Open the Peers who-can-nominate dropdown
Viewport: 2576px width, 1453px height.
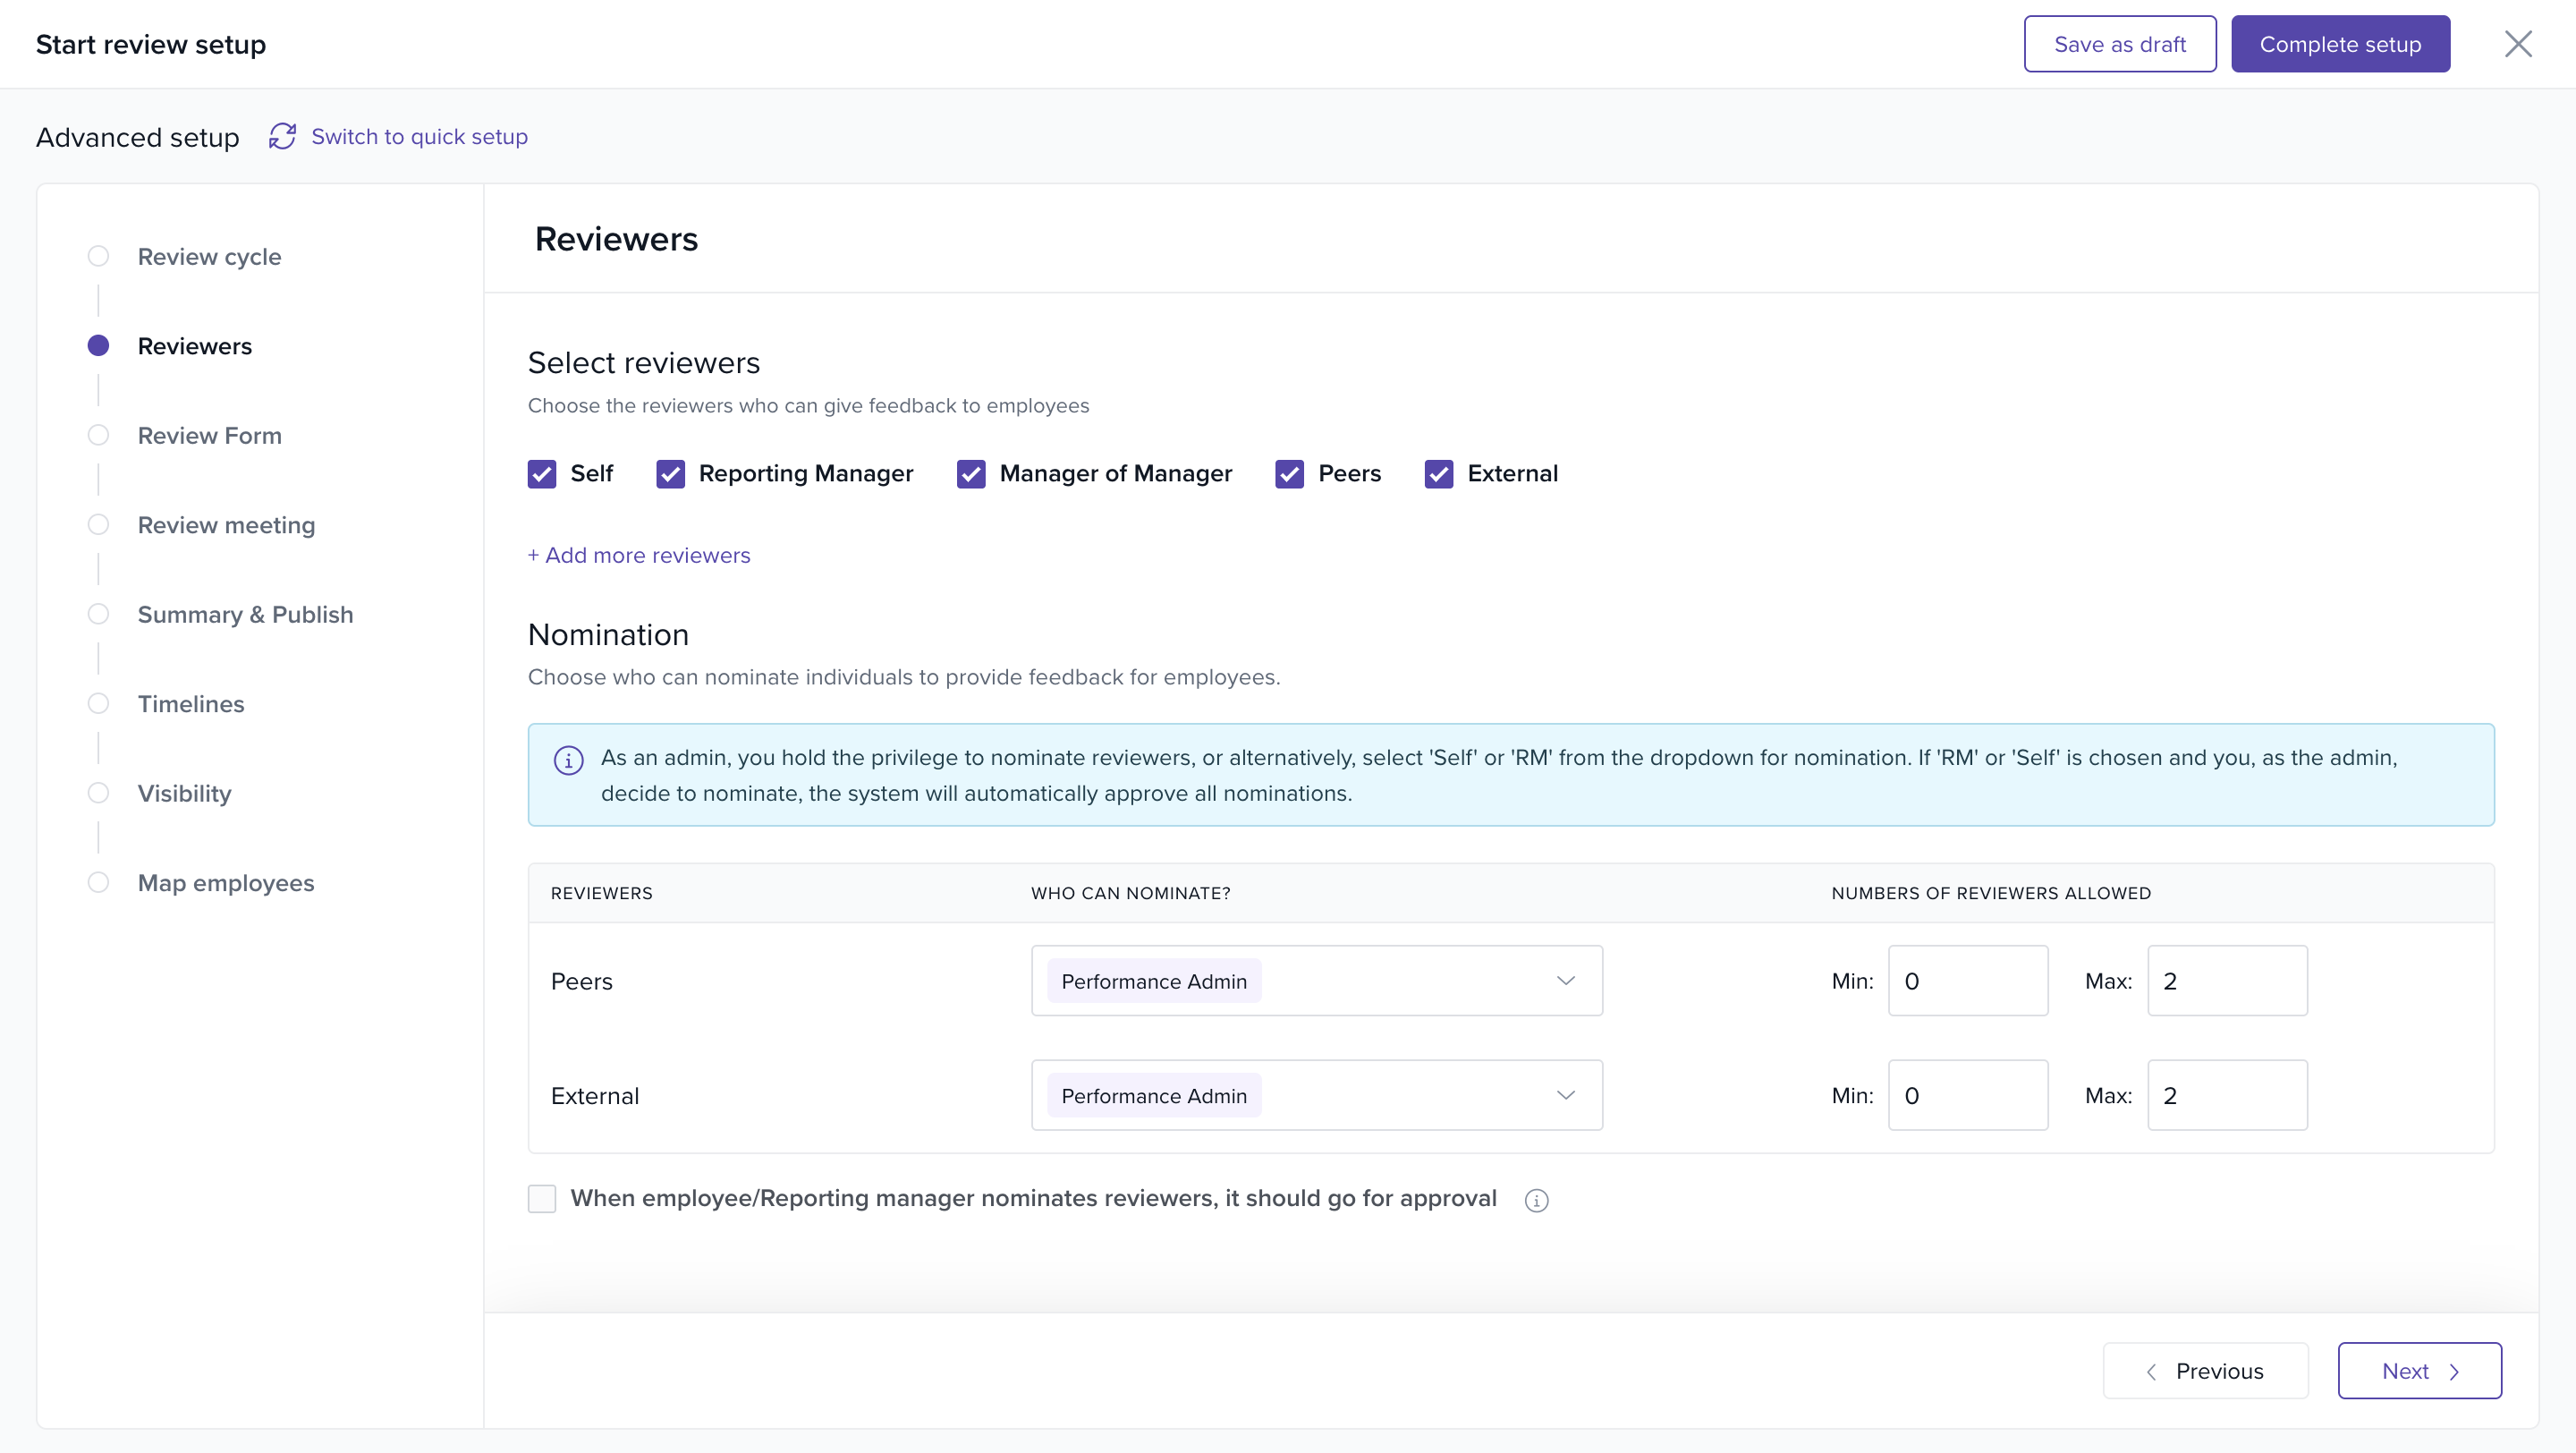[1316, 981]
